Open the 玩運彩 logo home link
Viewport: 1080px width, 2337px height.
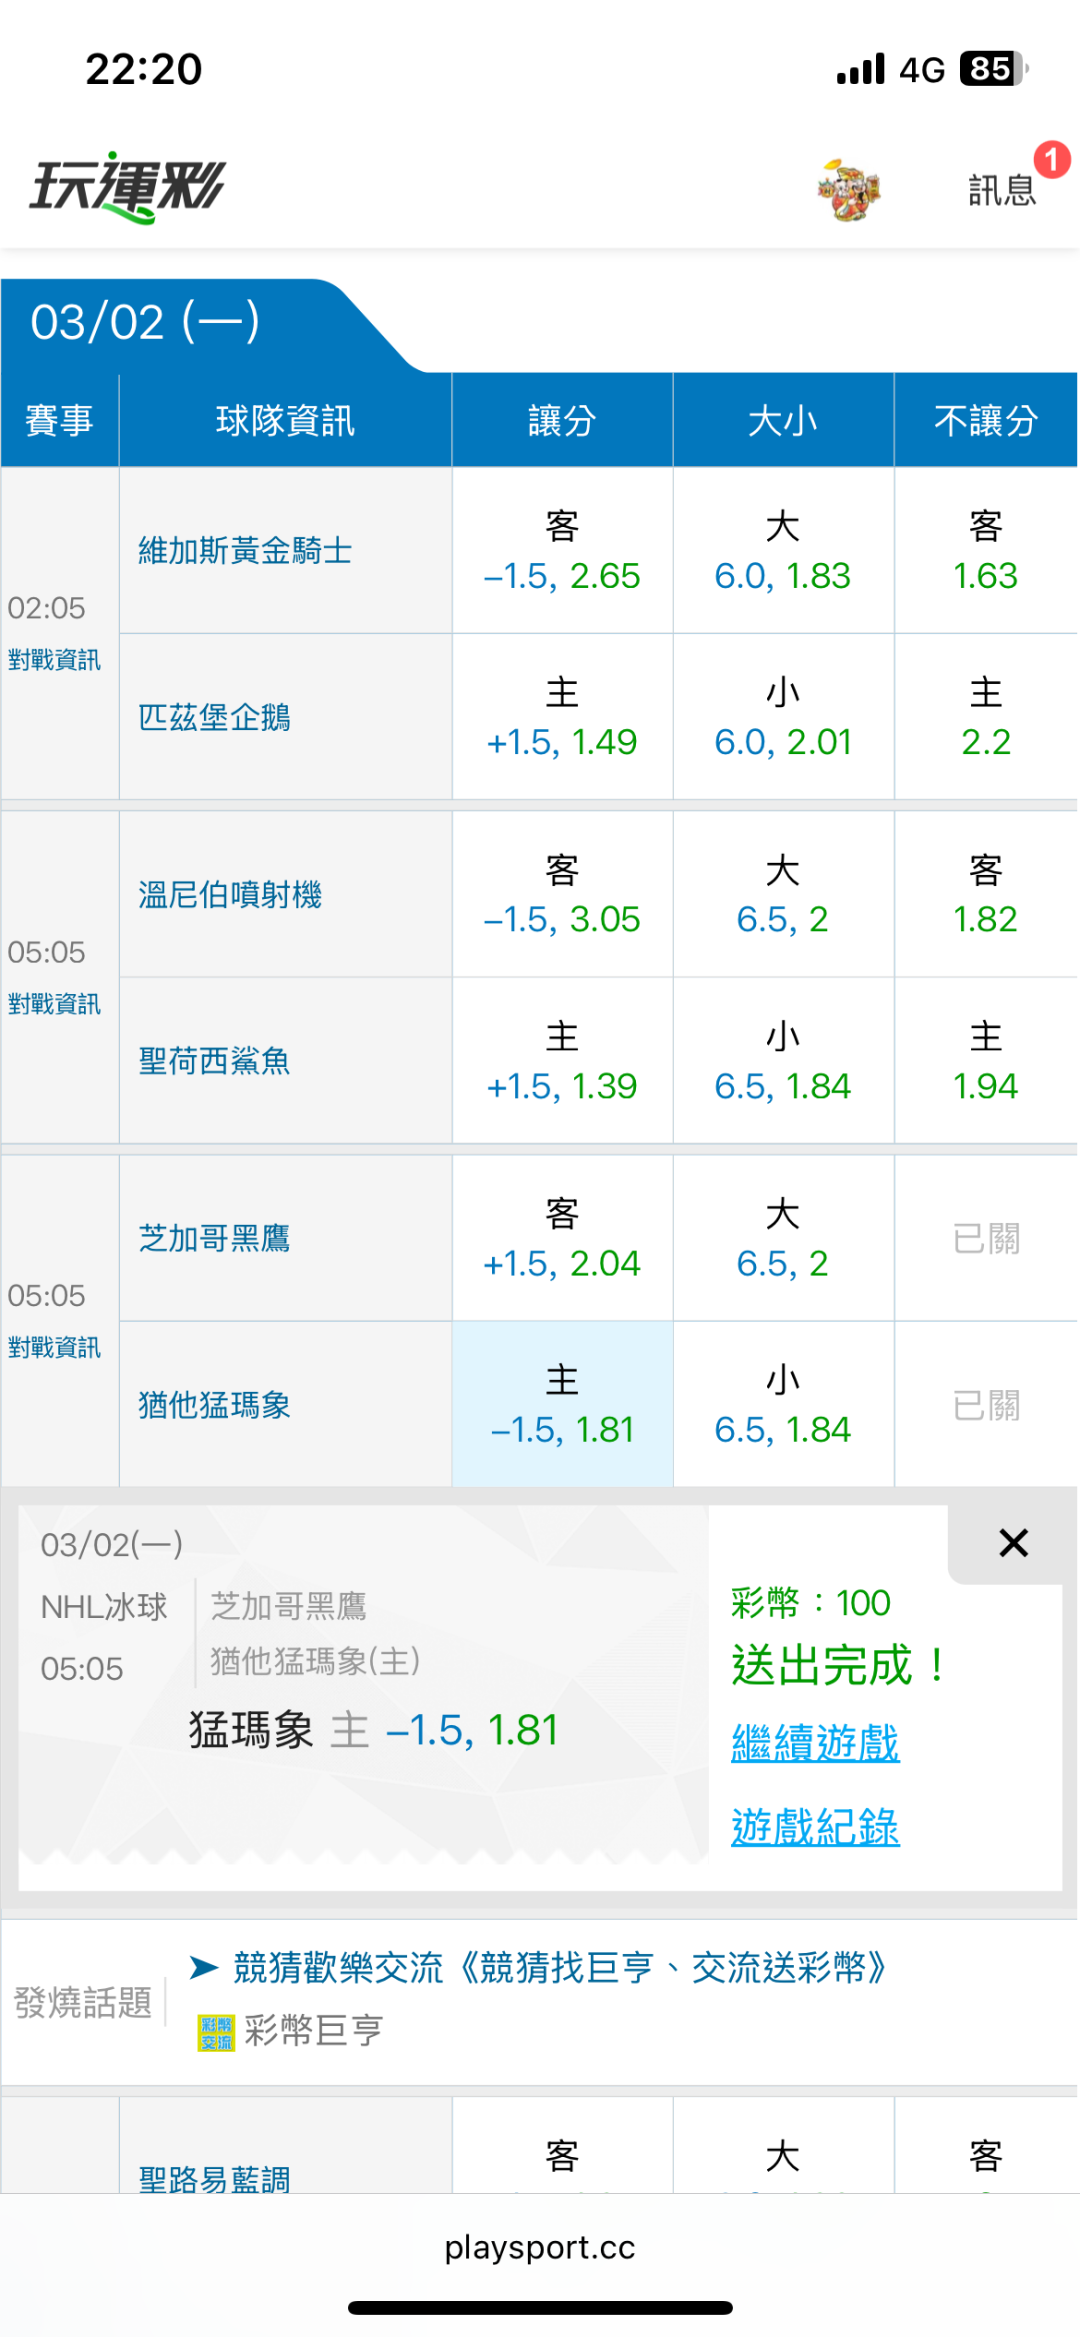[x=128, y=187]
